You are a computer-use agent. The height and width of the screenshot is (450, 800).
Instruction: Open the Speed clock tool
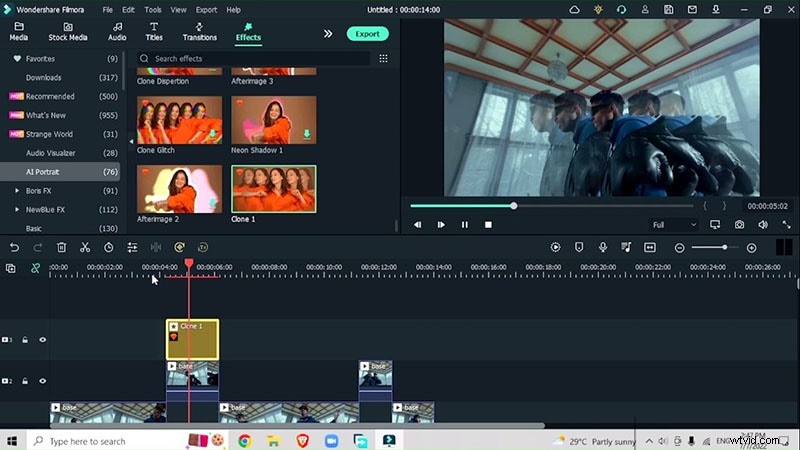109,247
